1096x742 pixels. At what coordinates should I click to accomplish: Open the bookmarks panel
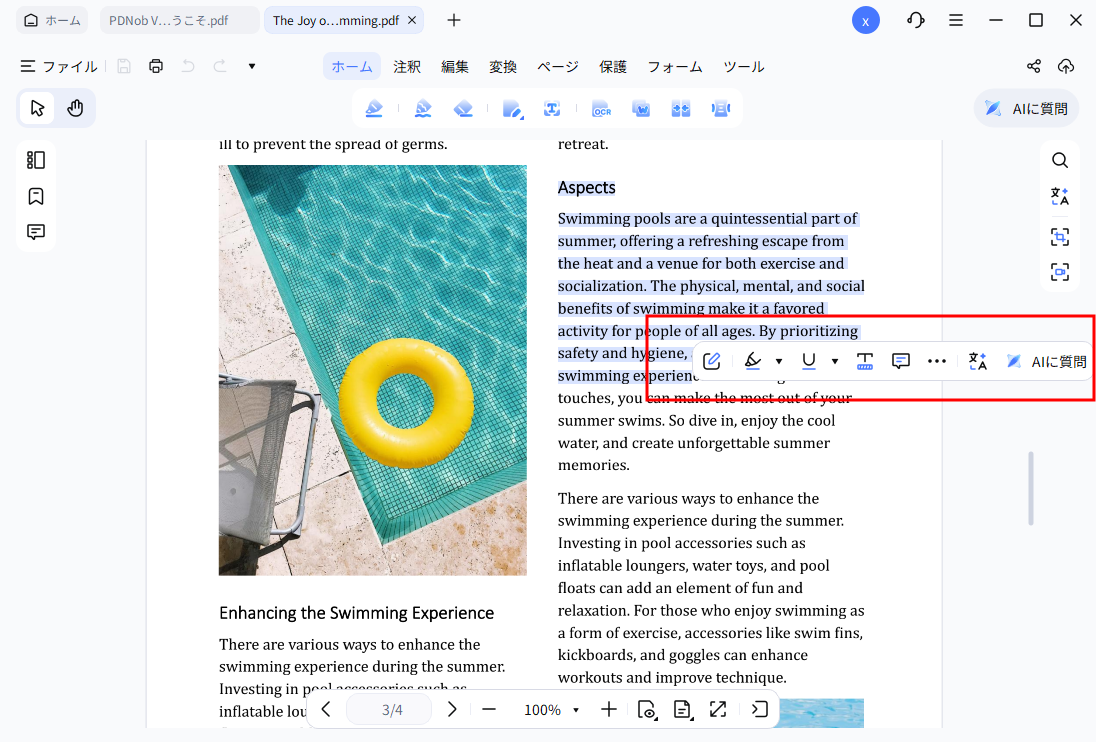pos(35,196)
